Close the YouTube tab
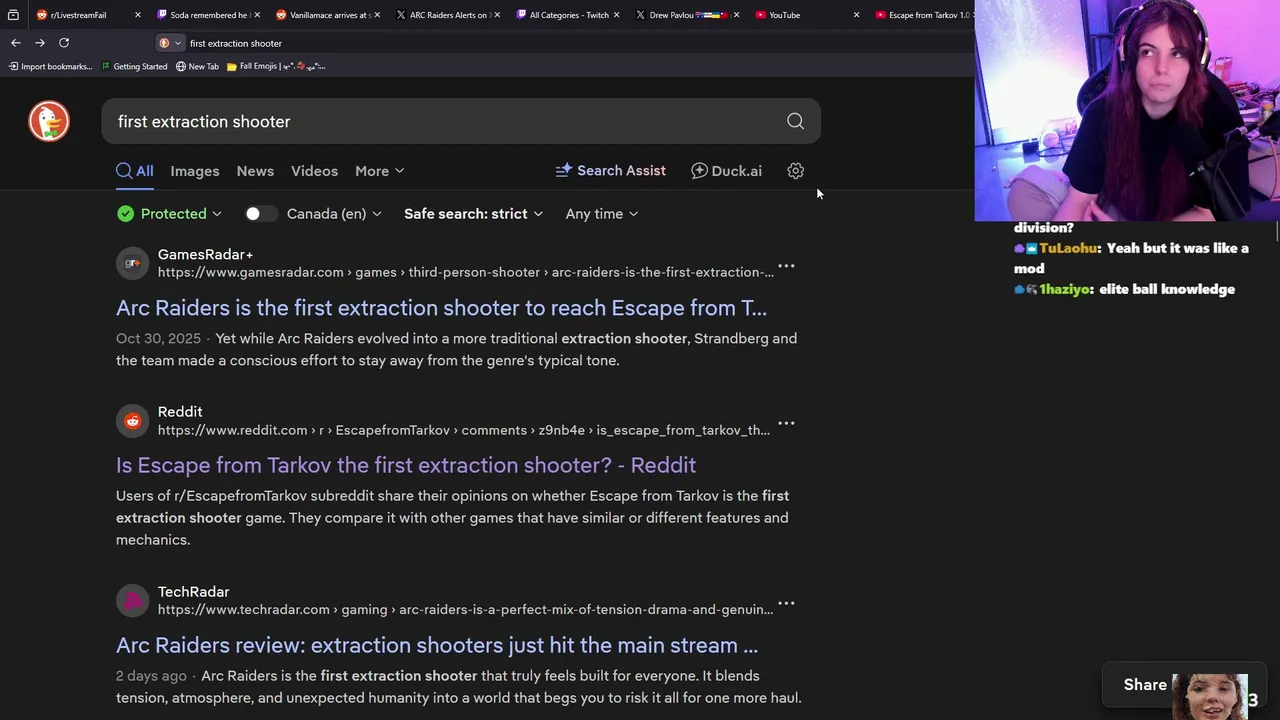Screen dimensions: 1280x720 point(856,15)
